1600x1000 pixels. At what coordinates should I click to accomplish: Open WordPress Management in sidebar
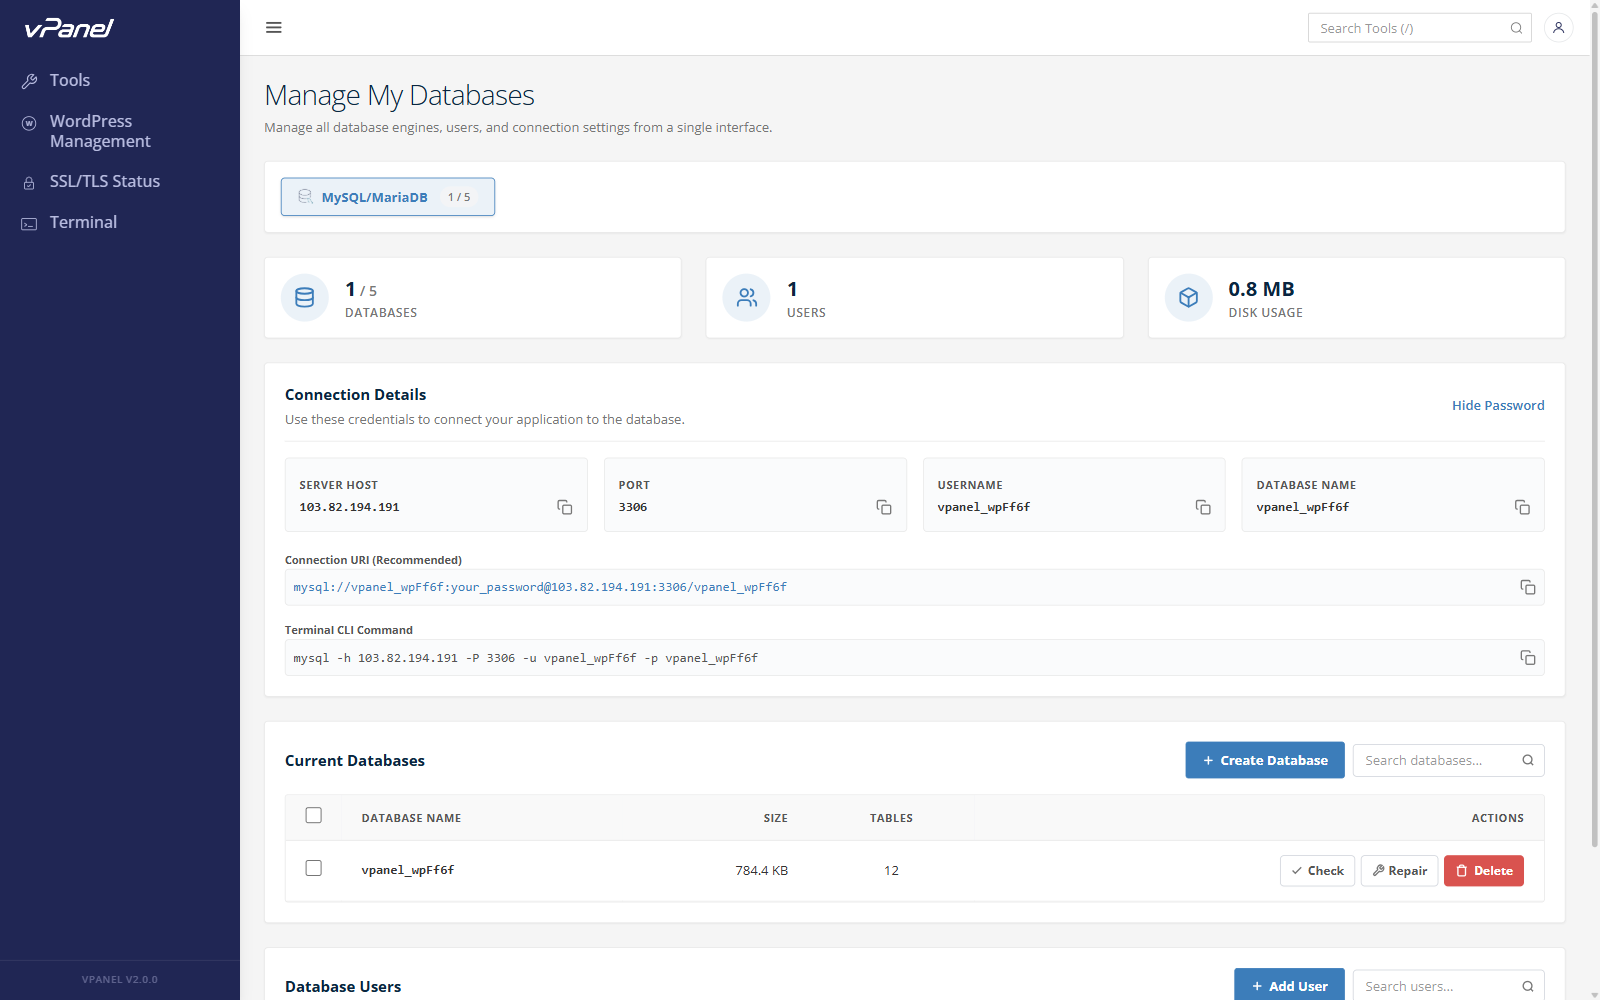[100, 131]
